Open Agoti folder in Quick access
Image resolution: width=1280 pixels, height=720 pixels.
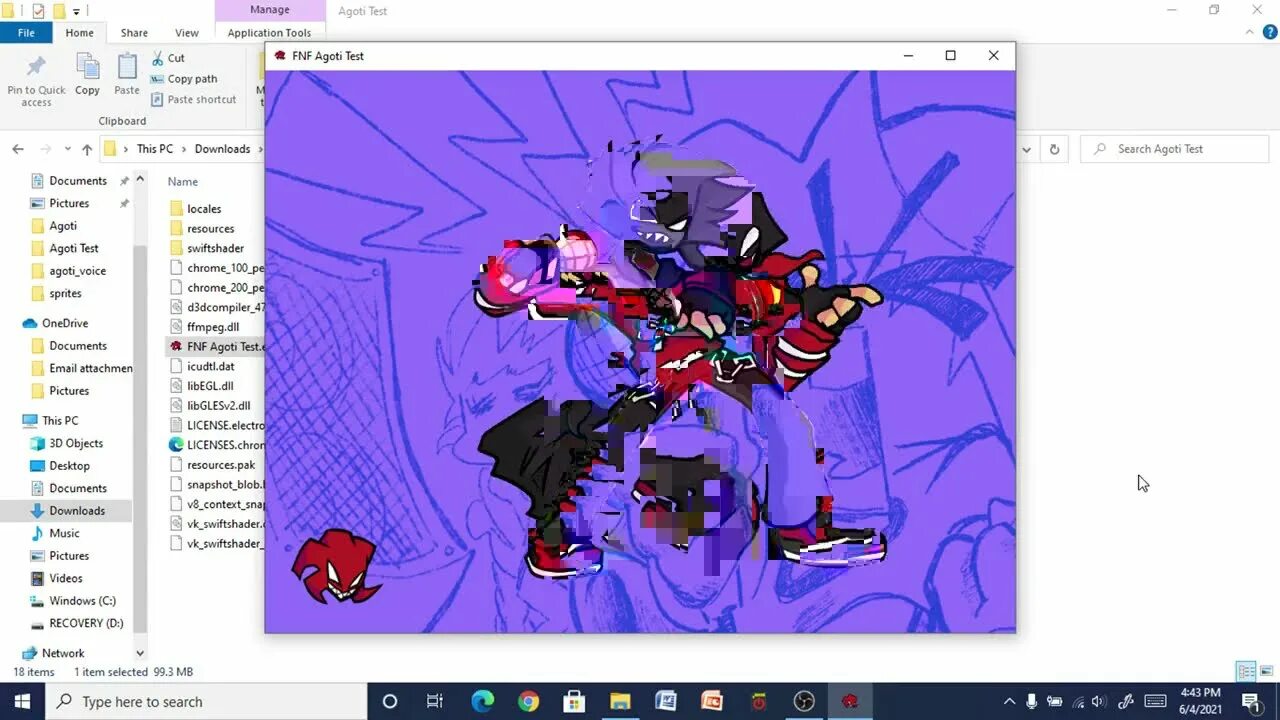(x=63, y=226)
